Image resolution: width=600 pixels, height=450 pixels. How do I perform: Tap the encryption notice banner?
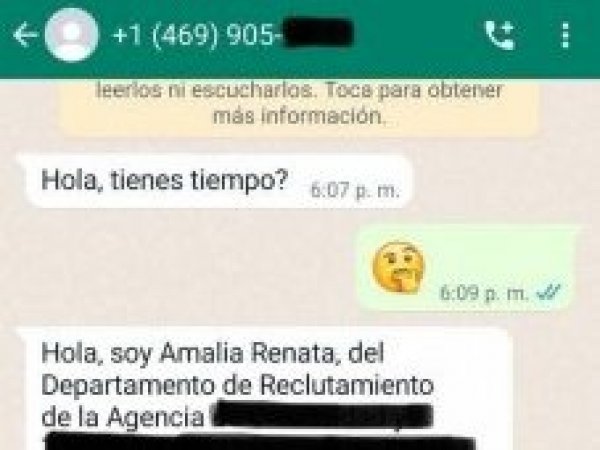300,108
